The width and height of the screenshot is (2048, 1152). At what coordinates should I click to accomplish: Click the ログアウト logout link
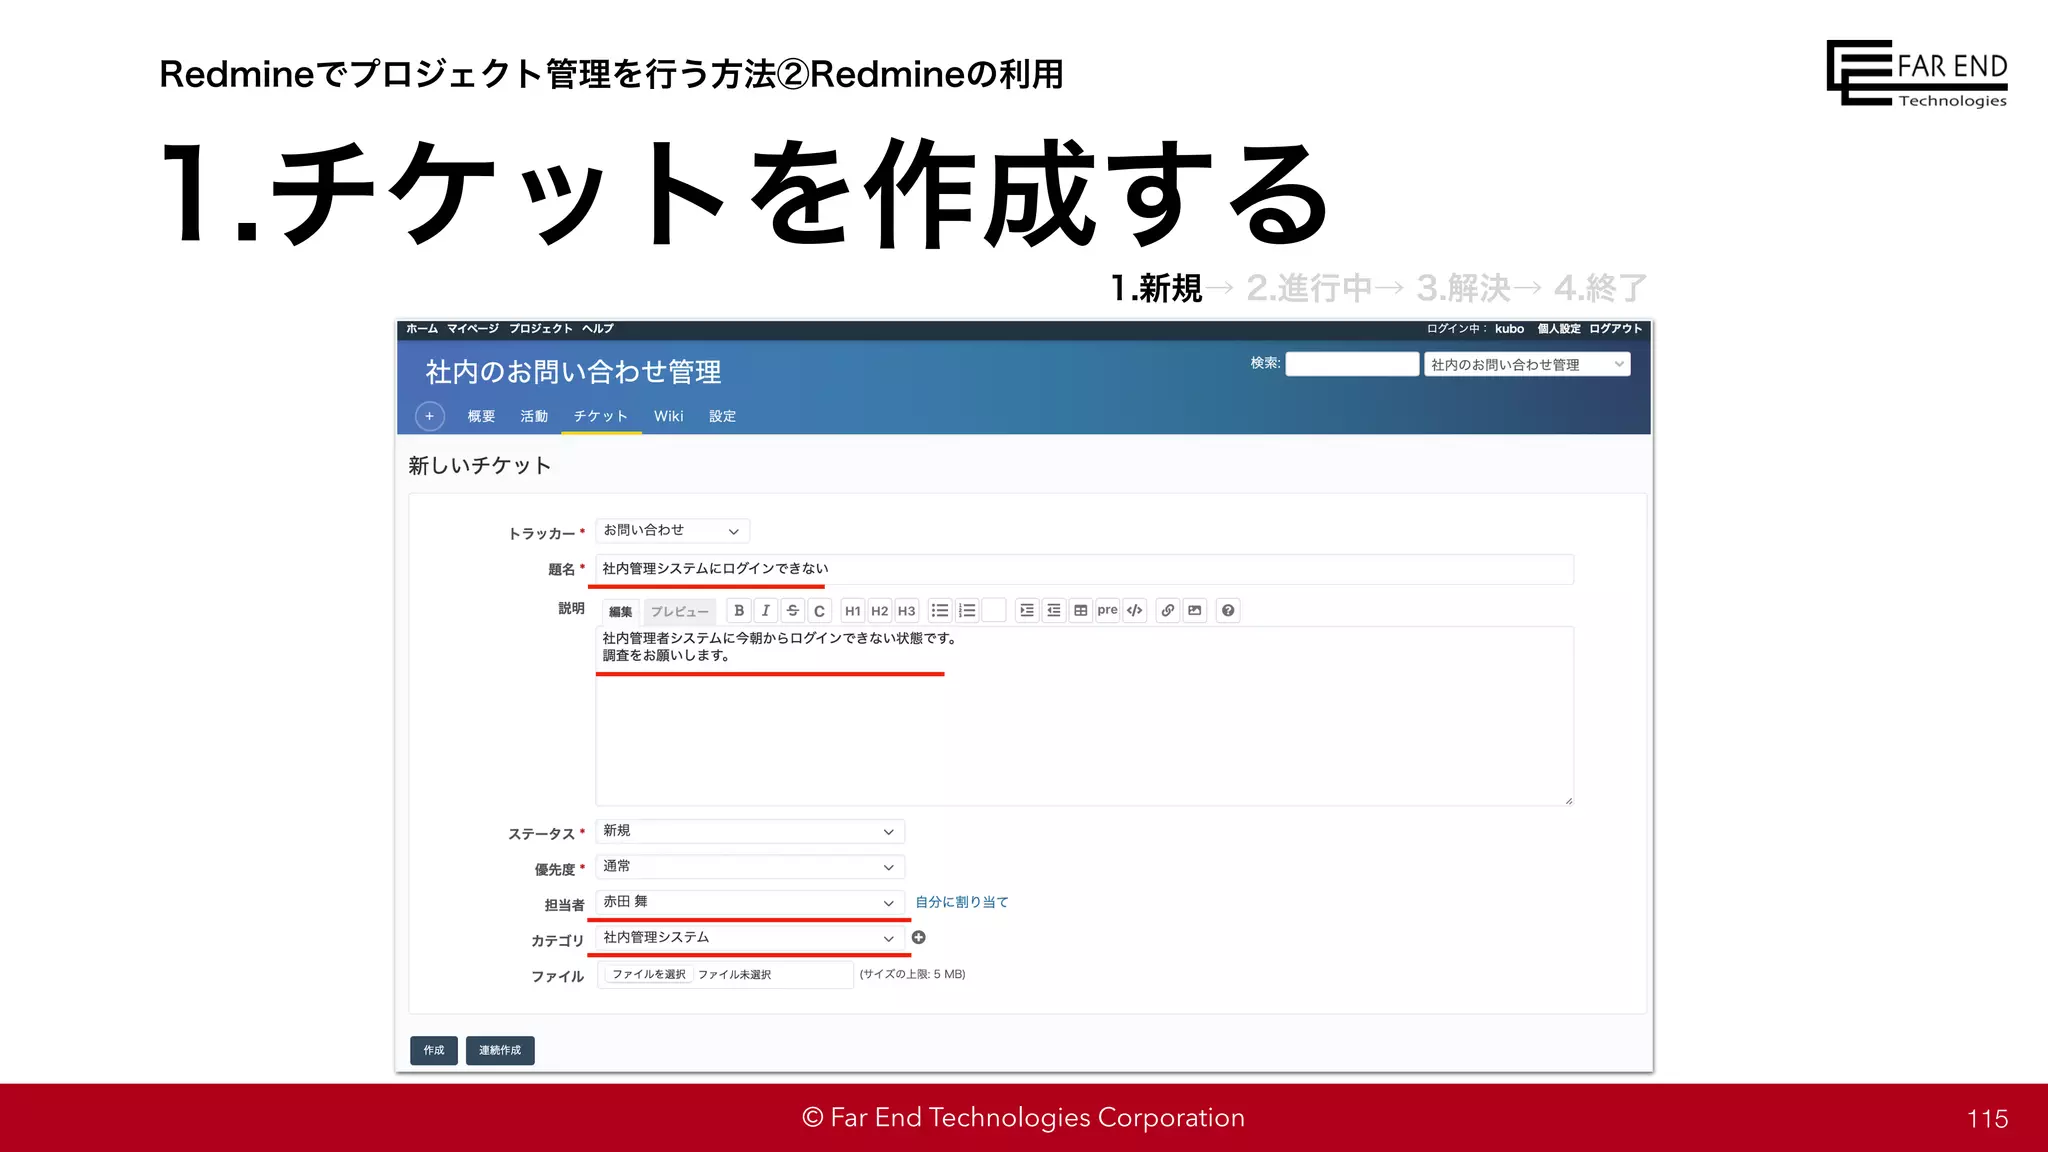click(1616, 329)
